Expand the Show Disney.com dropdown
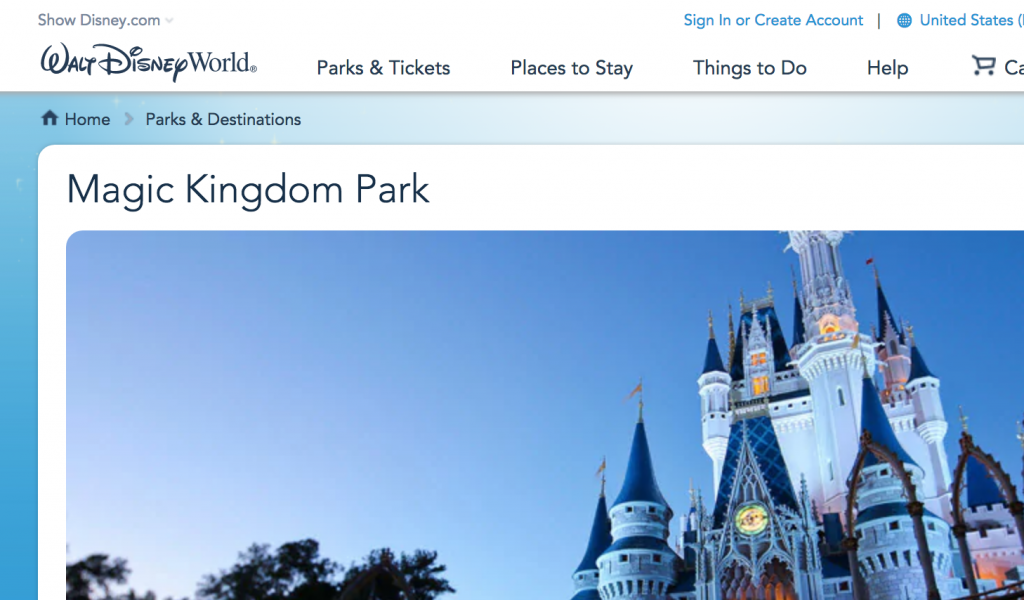This screenshot has width=1024, height=600. (x=105, y=20)
